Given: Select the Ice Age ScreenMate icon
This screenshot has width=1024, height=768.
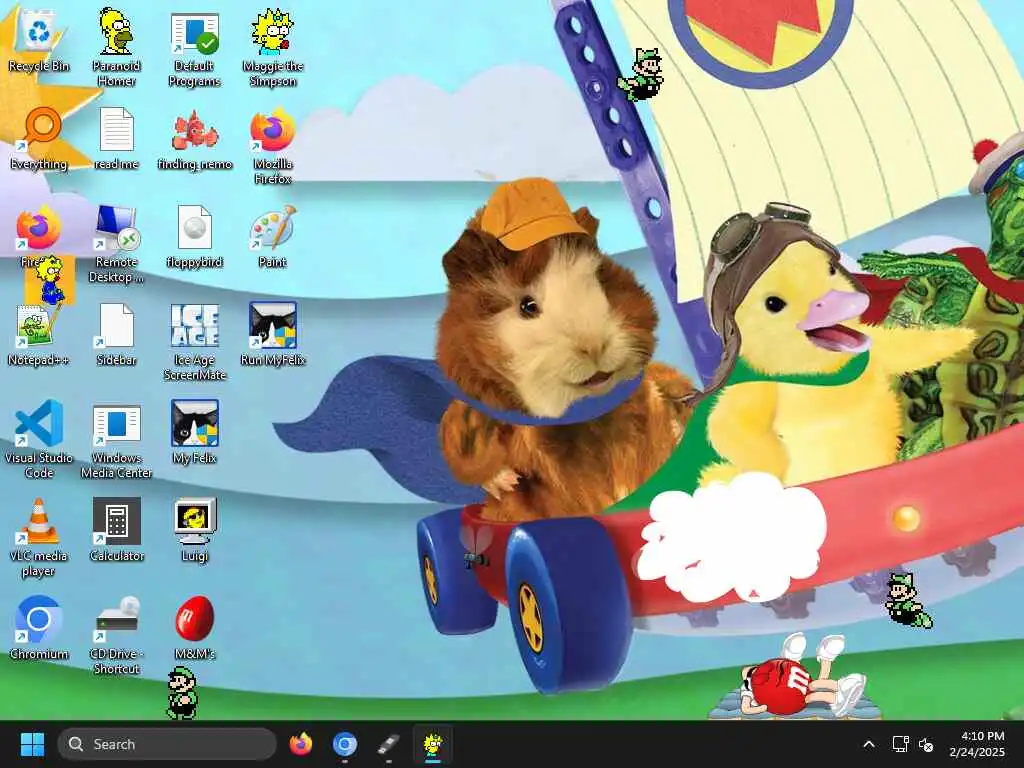Looking at the screenshot, I should tap(195, 341).
